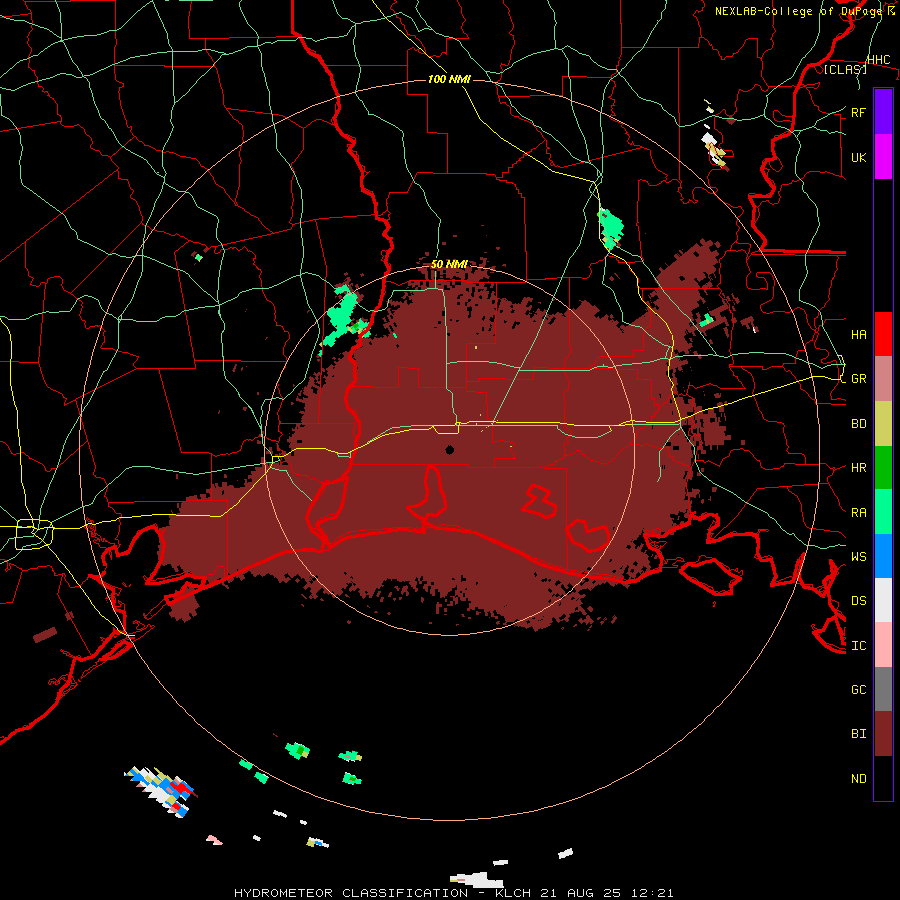Click the 'RA' legend label
Viewport: 900px width, 900px height.
(x=858, y=513)
